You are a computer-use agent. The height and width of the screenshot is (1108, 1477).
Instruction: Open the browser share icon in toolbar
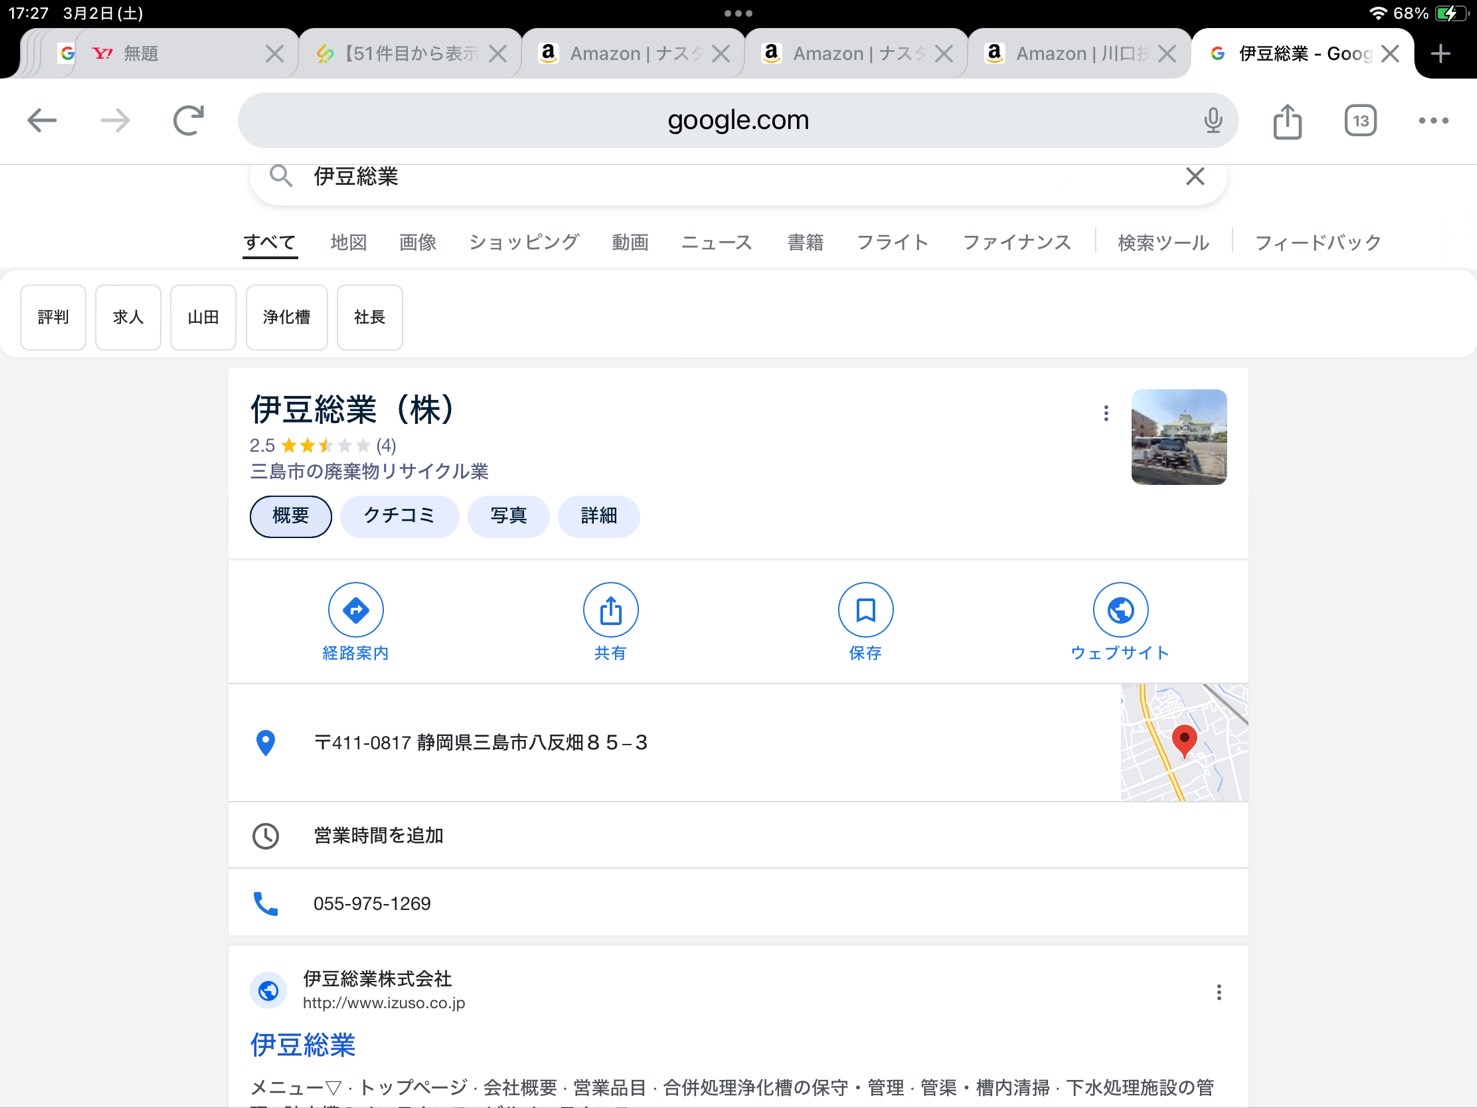(x=1288, y=121)
